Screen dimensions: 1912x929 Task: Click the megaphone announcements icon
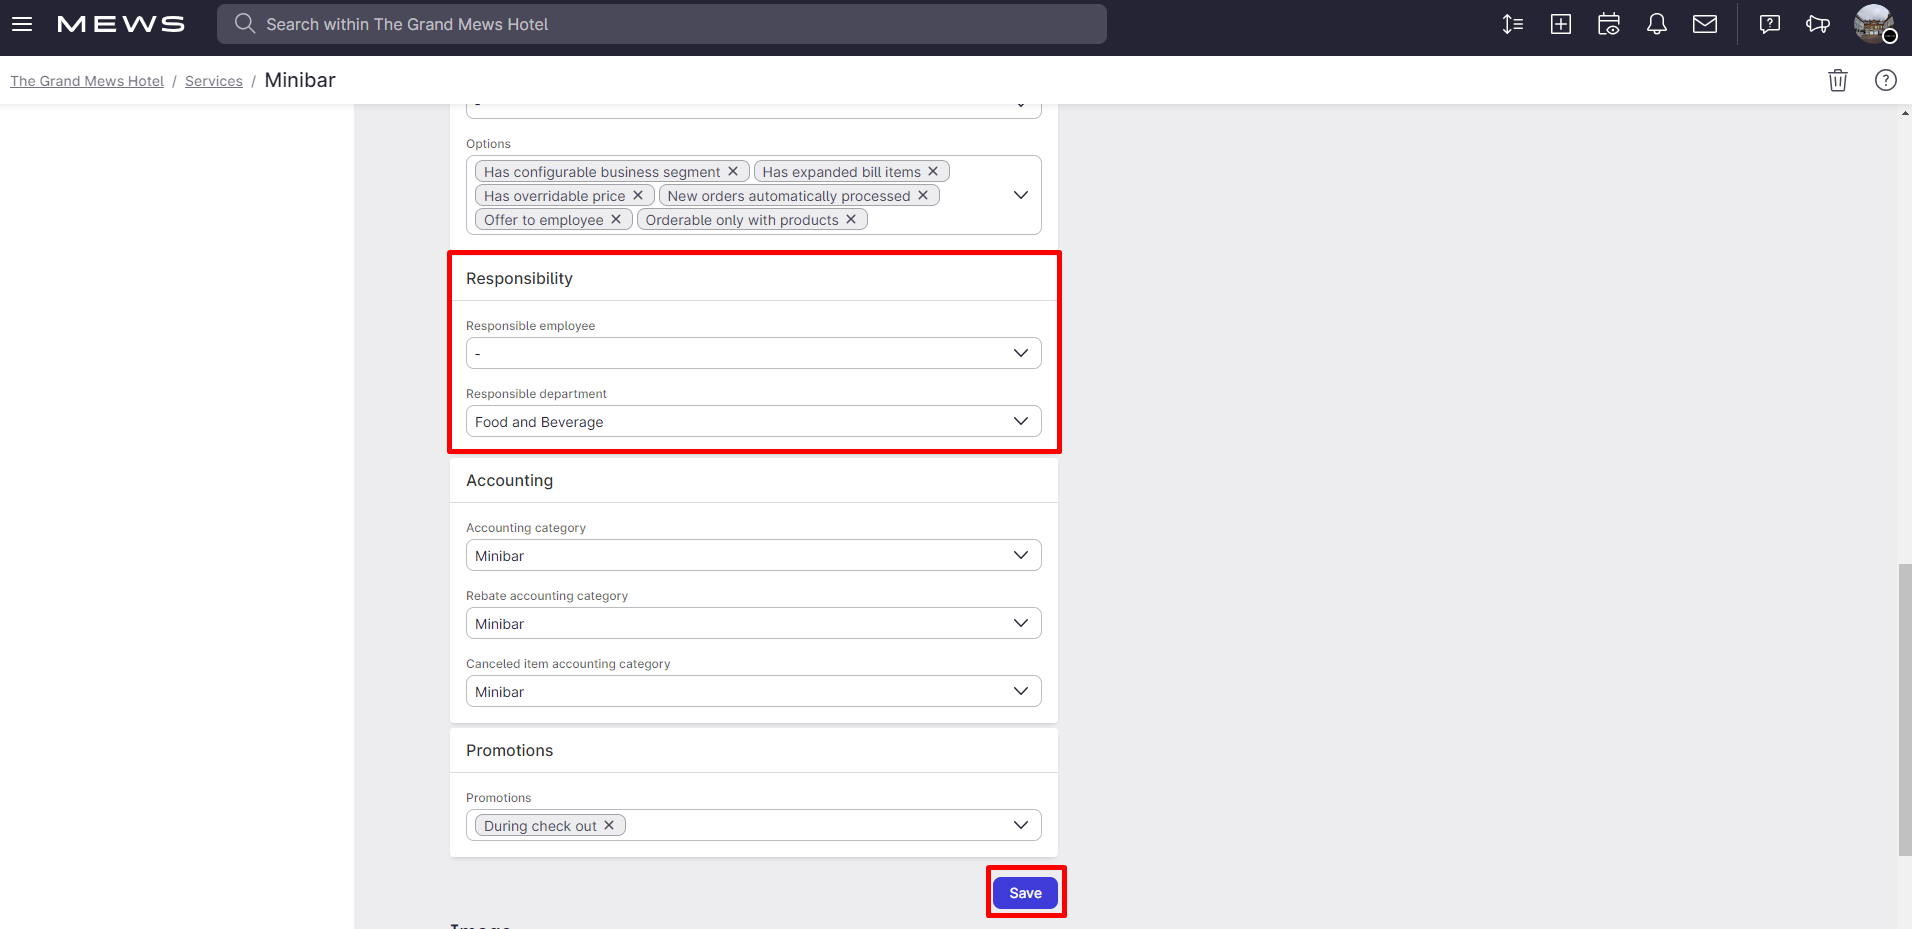[x=1818, y=24]
